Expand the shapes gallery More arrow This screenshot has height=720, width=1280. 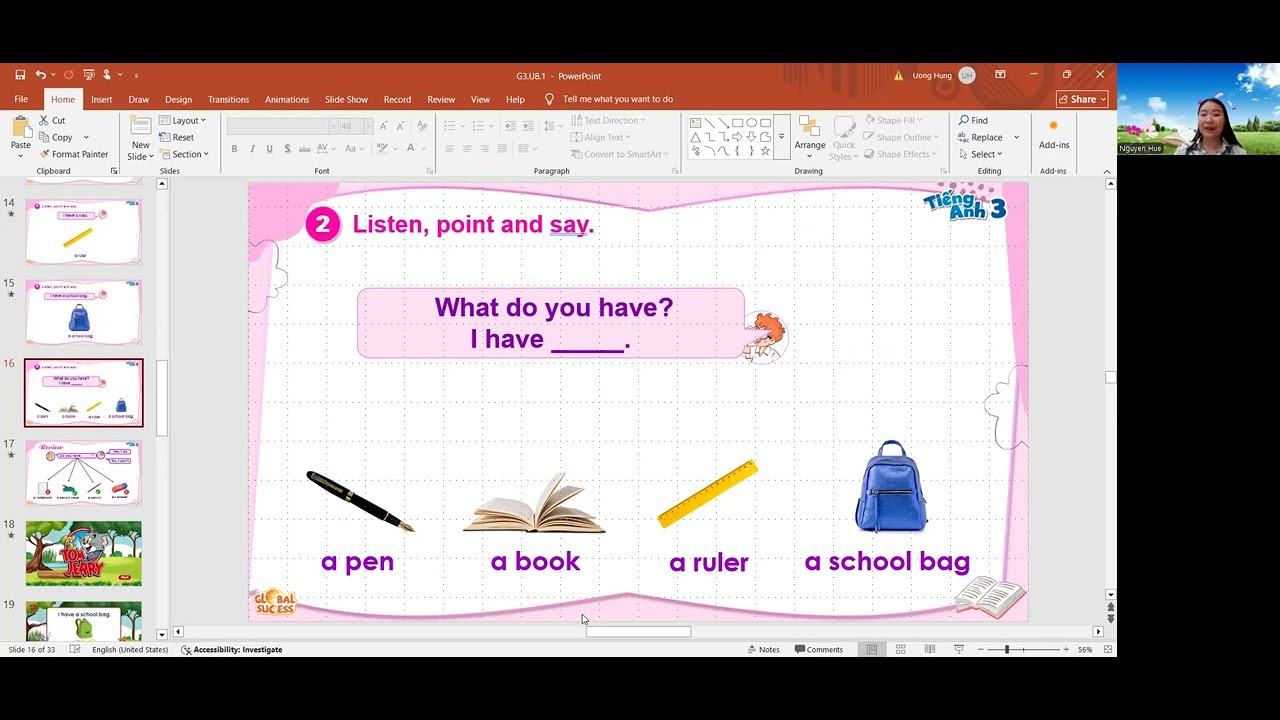pos(782,137)
